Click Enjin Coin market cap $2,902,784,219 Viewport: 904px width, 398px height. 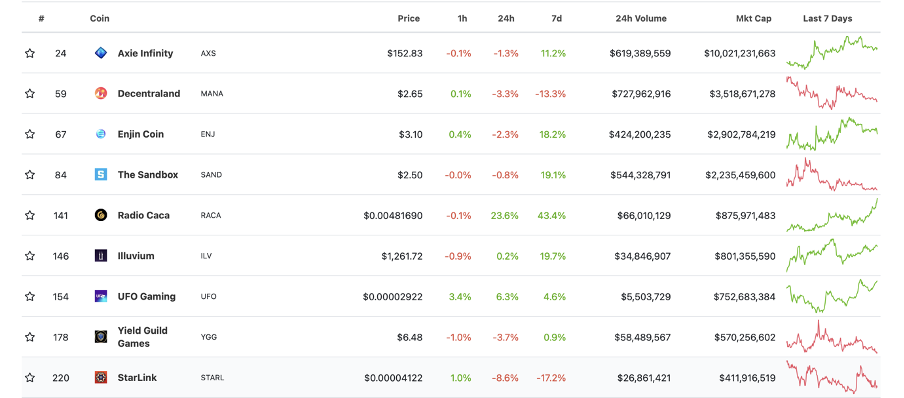(x=741, y=134)
